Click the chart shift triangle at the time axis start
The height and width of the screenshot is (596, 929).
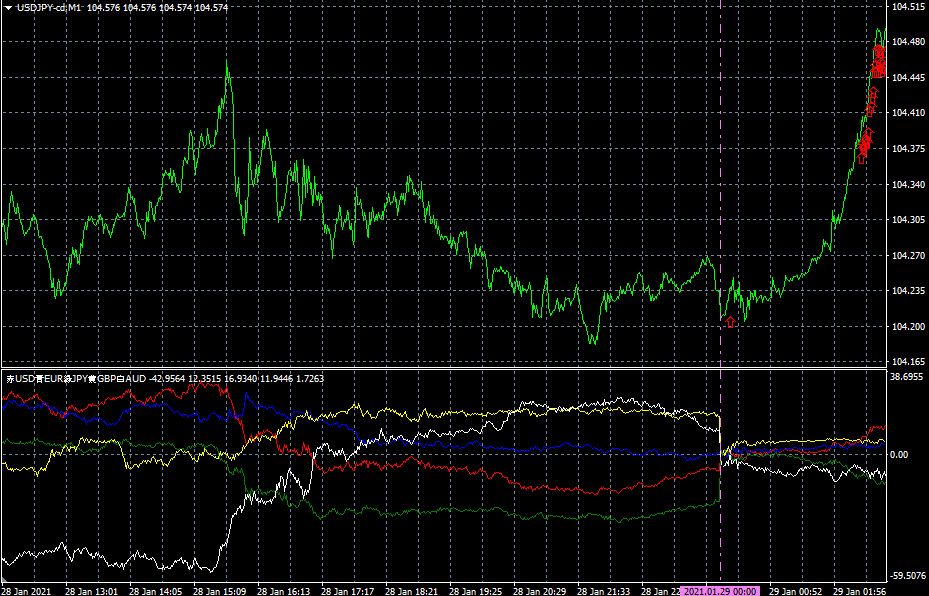(x=5, y=581)
